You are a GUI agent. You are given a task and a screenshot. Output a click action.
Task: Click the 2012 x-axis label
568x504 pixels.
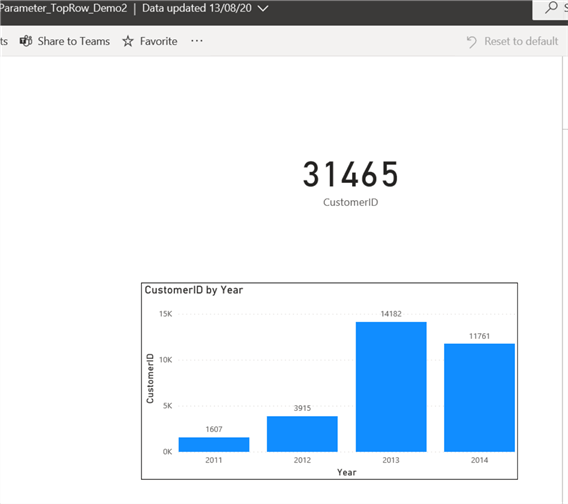pos(302,460)
